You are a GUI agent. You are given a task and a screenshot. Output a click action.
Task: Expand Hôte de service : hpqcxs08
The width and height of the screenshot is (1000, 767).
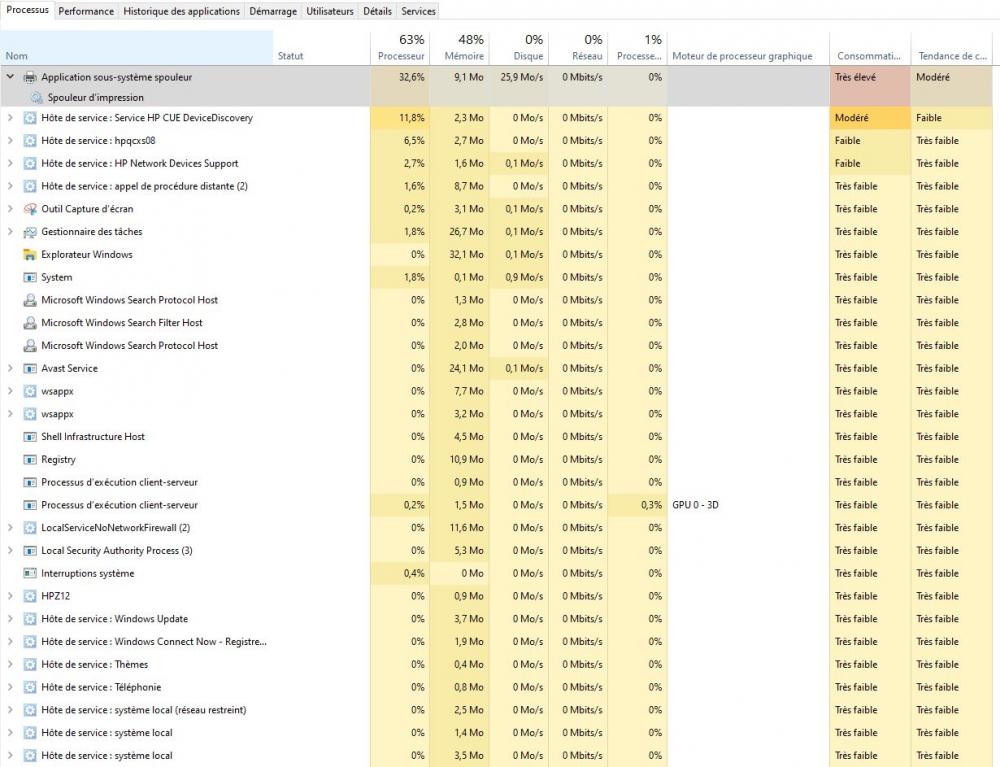tap(10, 141)
